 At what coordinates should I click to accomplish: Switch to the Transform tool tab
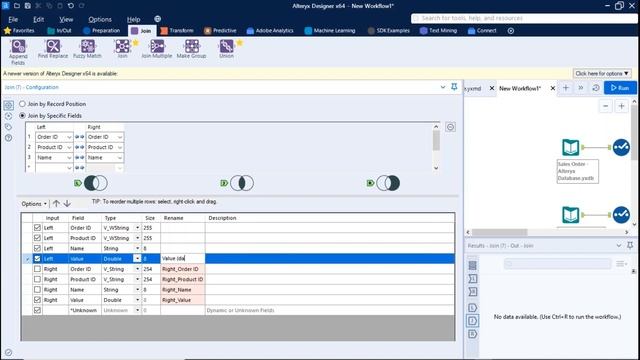point(177,31)
